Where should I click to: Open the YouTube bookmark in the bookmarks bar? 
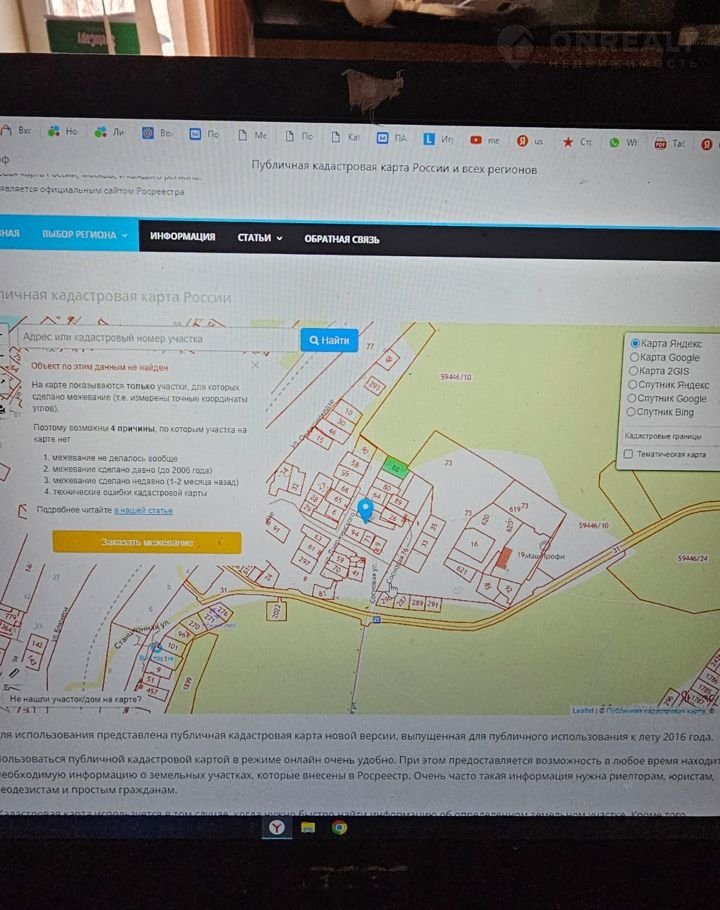476,141
